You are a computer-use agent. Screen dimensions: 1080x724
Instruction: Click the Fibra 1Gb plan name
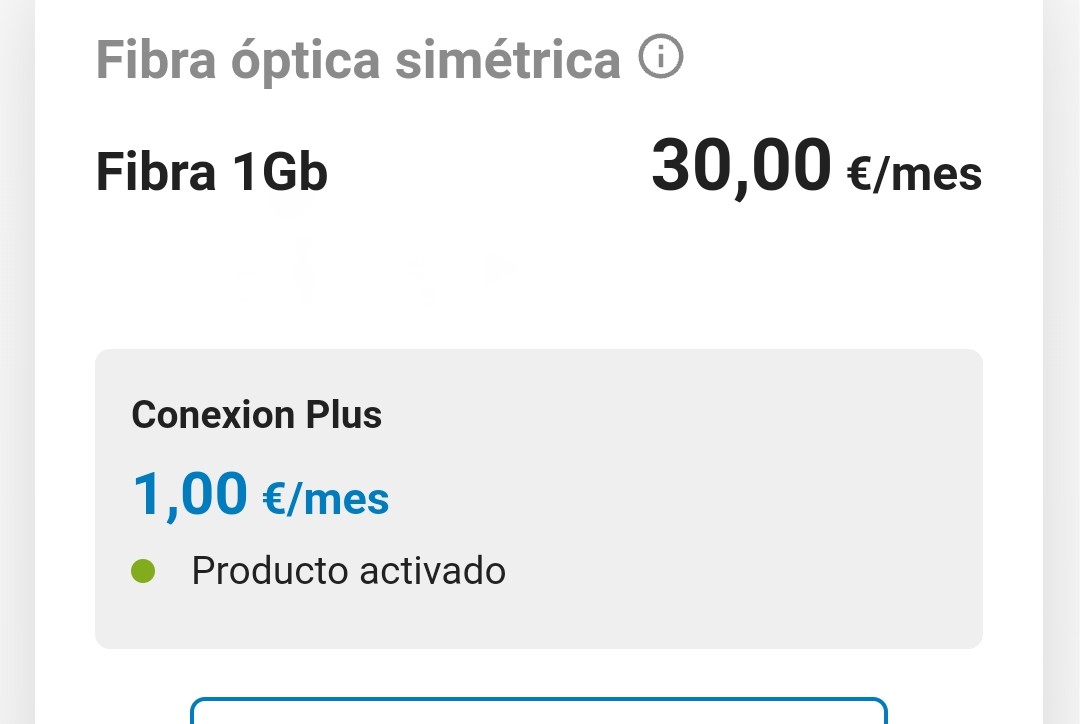pyautogui.click(x=211, y=172)
